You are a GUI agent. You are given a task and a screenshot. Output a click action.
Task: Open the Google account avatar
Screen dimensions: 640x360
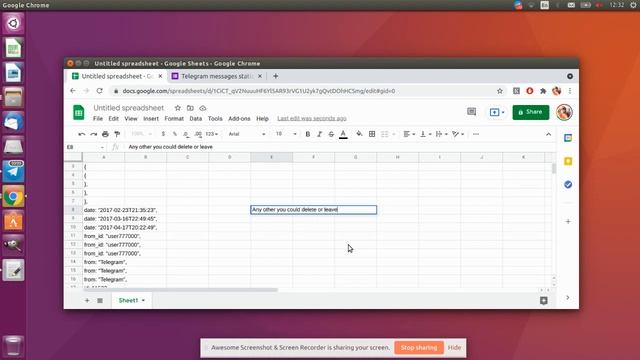click(x=564, y=112)
